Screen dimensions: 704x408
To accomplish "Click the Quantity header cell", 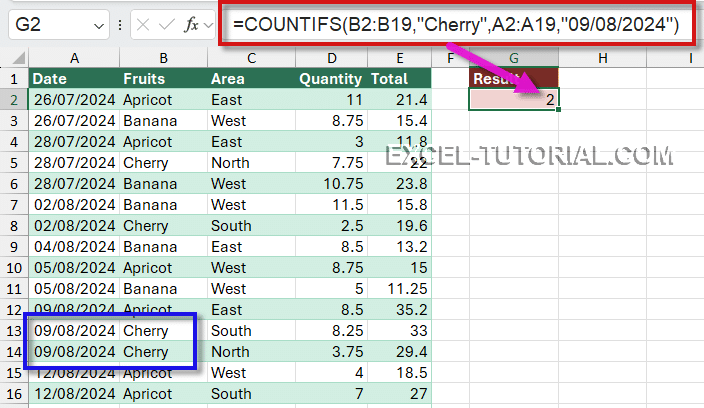I will tap(331, 79).
